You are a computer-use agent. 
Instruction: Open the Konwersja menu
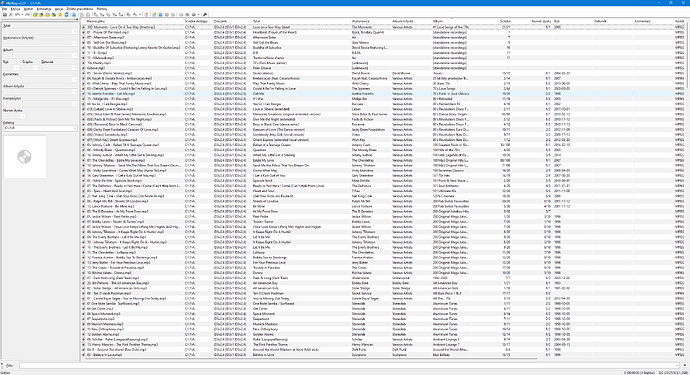coord(44,9)
